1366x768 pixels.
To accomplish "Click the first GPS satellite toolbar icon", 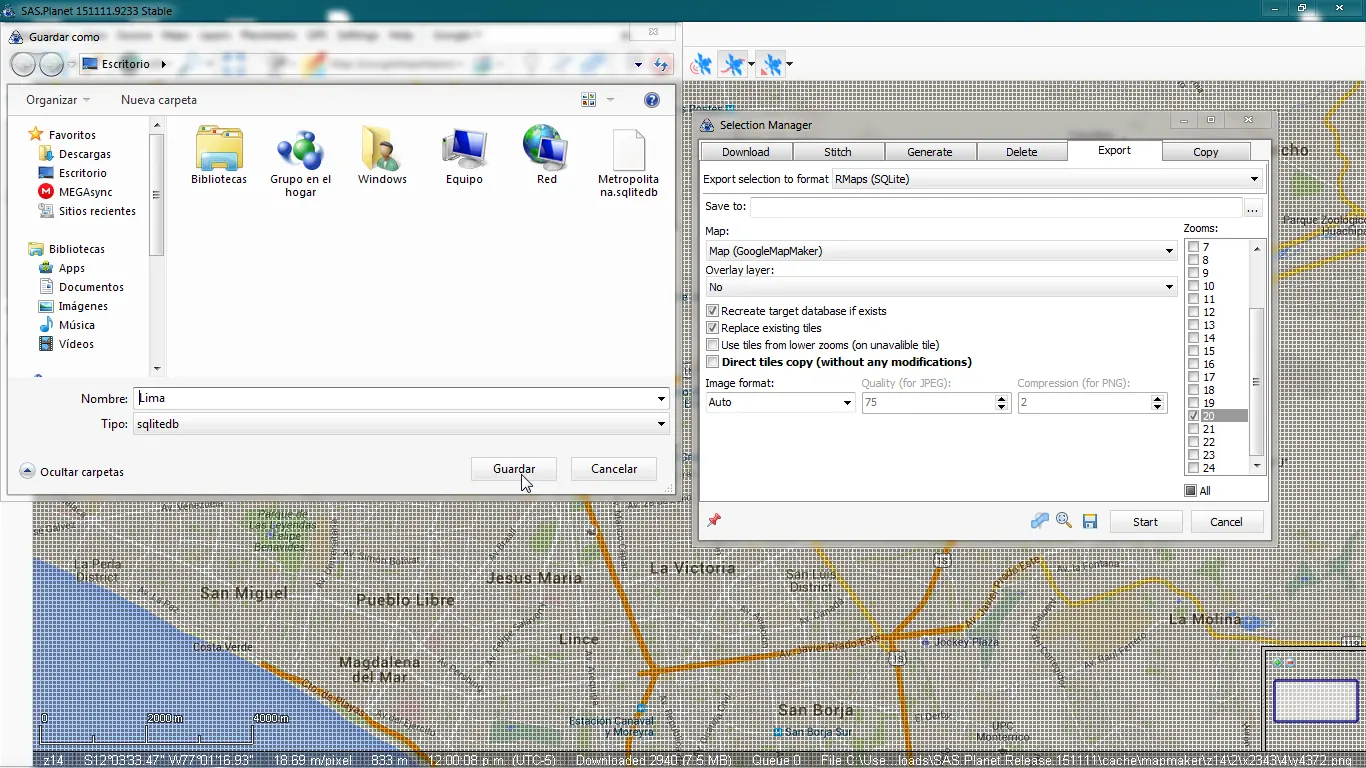I will [x=701, y=65].
